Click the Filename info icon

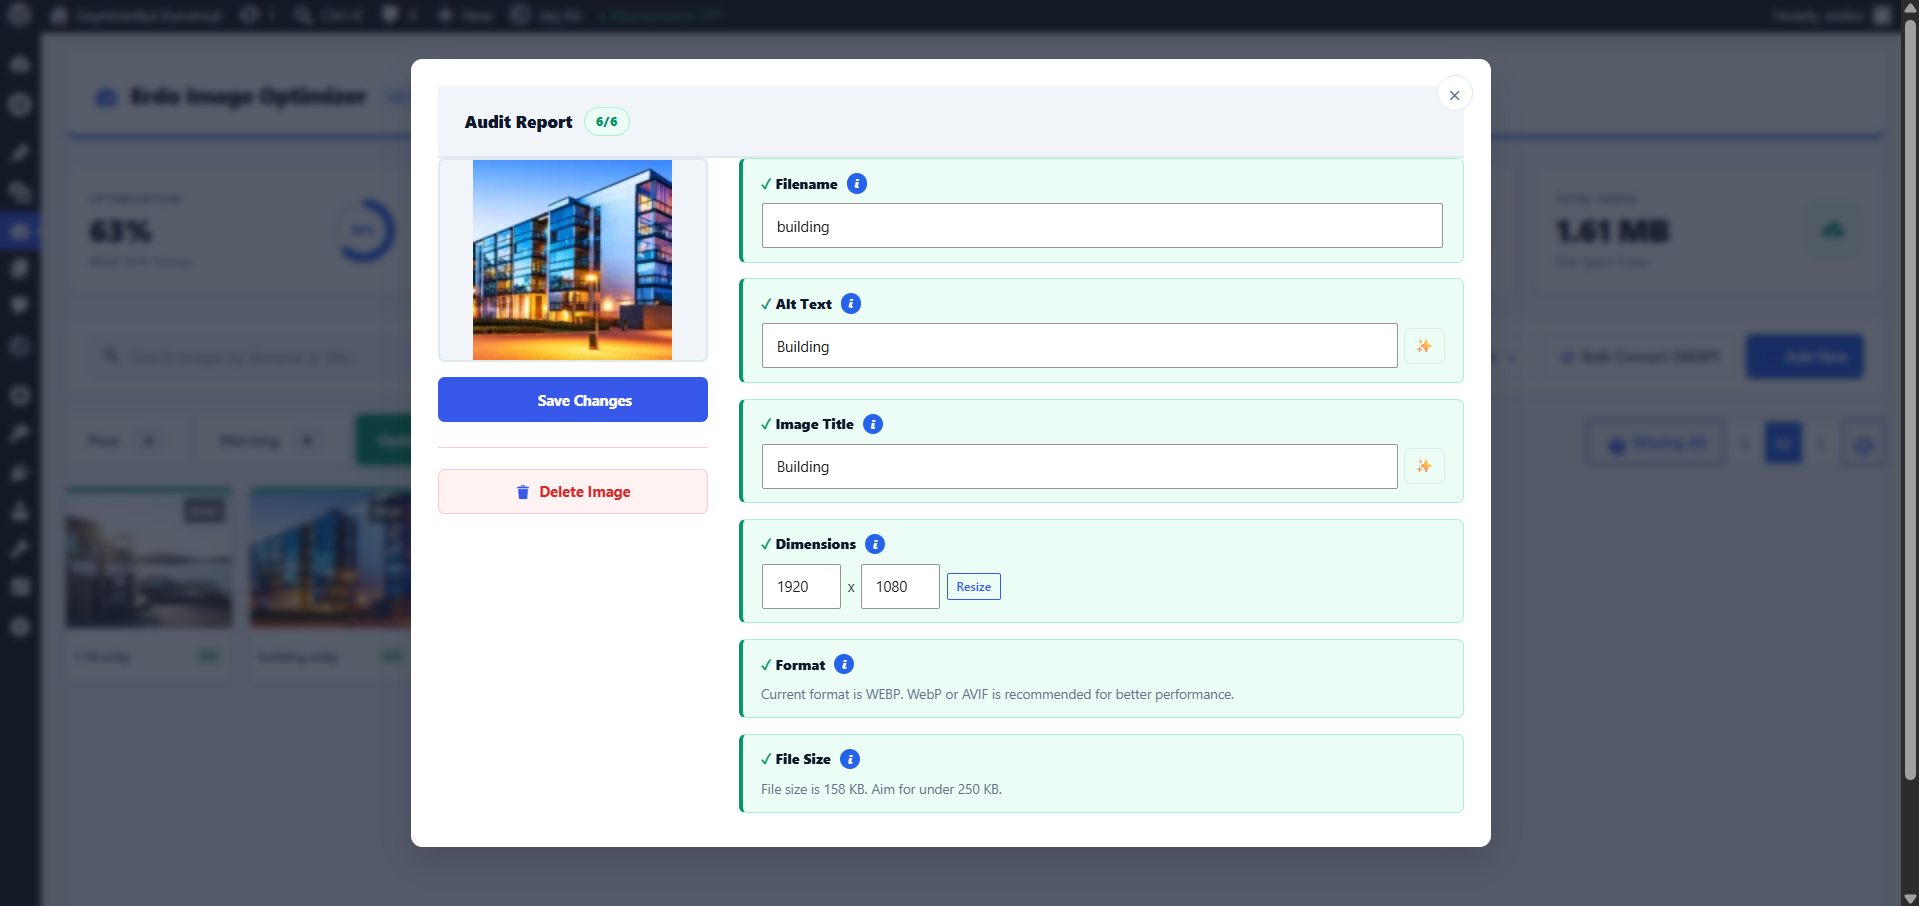857,184
